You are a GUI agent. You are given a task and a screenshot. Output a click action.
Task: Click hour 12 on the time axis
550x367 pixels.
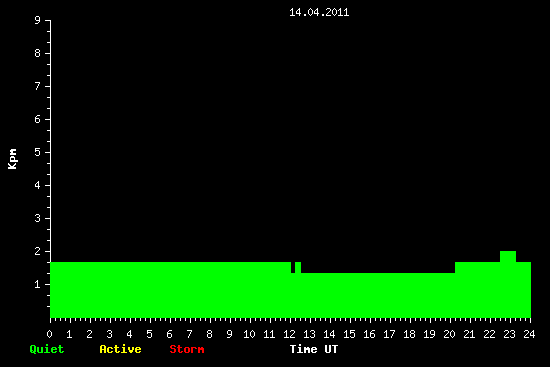[289, 334]
